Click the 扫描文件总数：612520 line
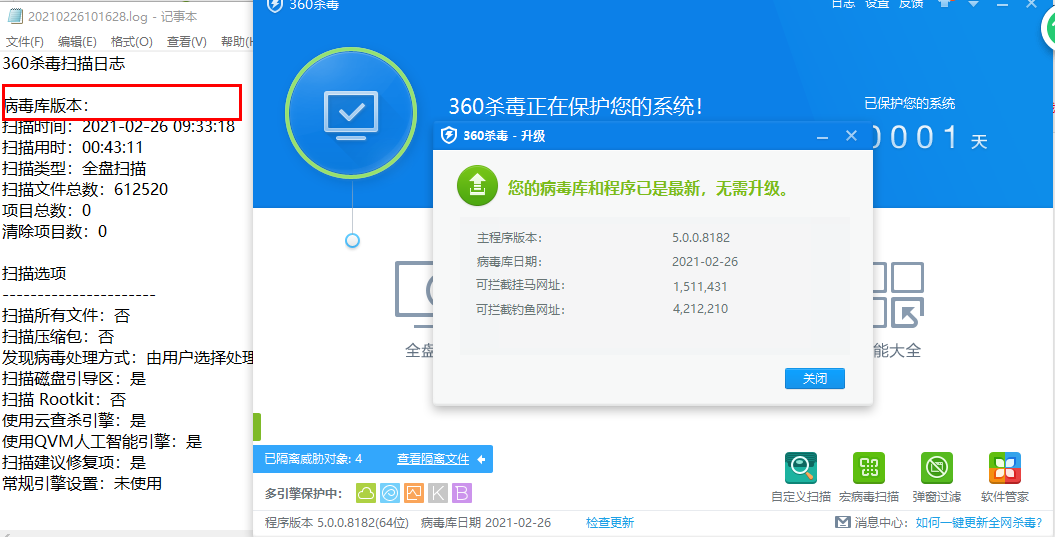 click(x=85, y=189)
